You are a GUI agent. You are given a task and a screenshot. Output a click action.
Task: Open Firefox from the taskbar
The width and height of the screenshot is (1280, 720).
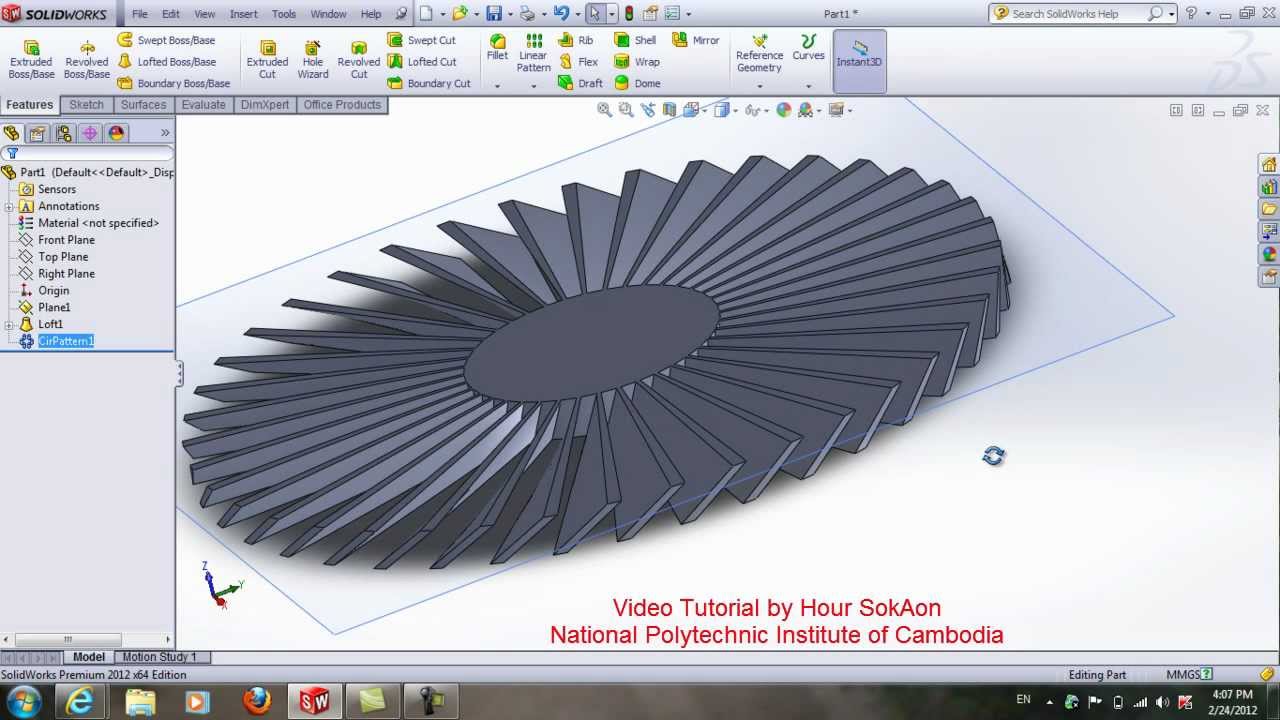coord(257,701)
